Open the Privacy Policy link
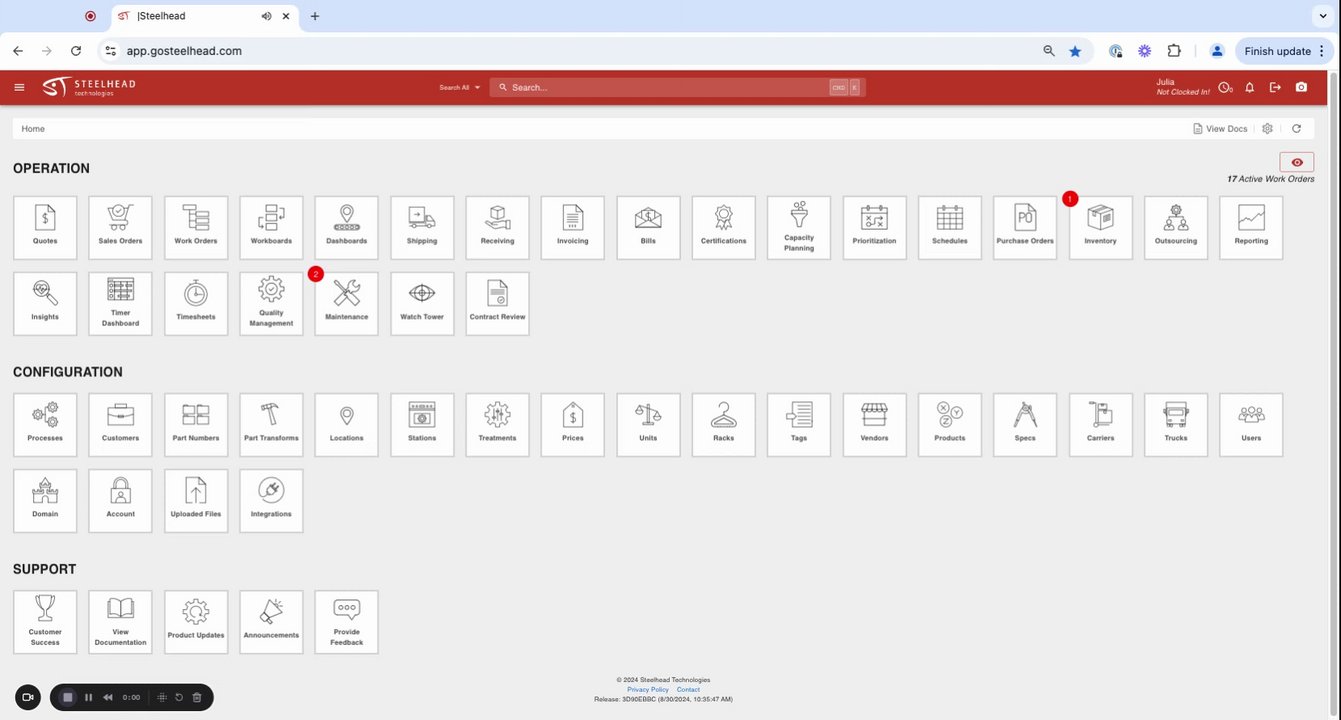Screen dimensions: 1341x720 point(648,690)
